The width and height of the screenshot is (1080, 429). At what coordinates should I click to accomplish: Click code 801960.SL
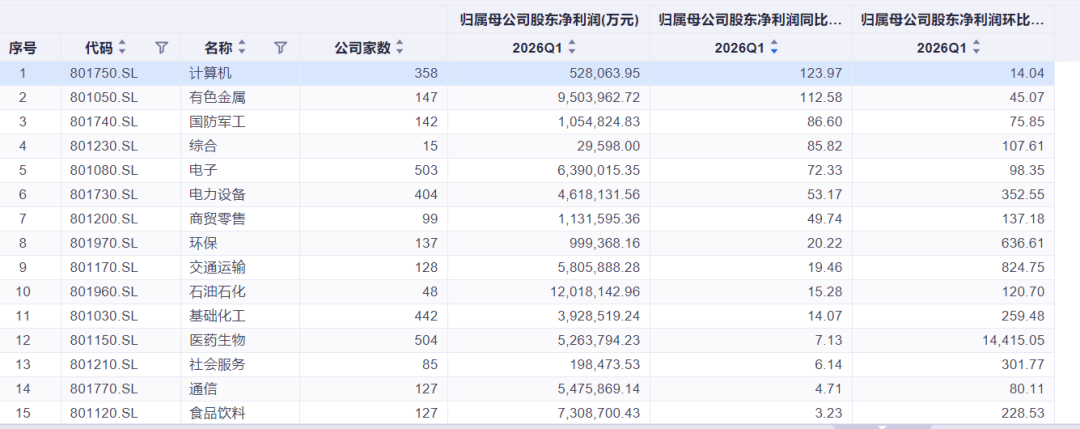[x=104, y=292]
